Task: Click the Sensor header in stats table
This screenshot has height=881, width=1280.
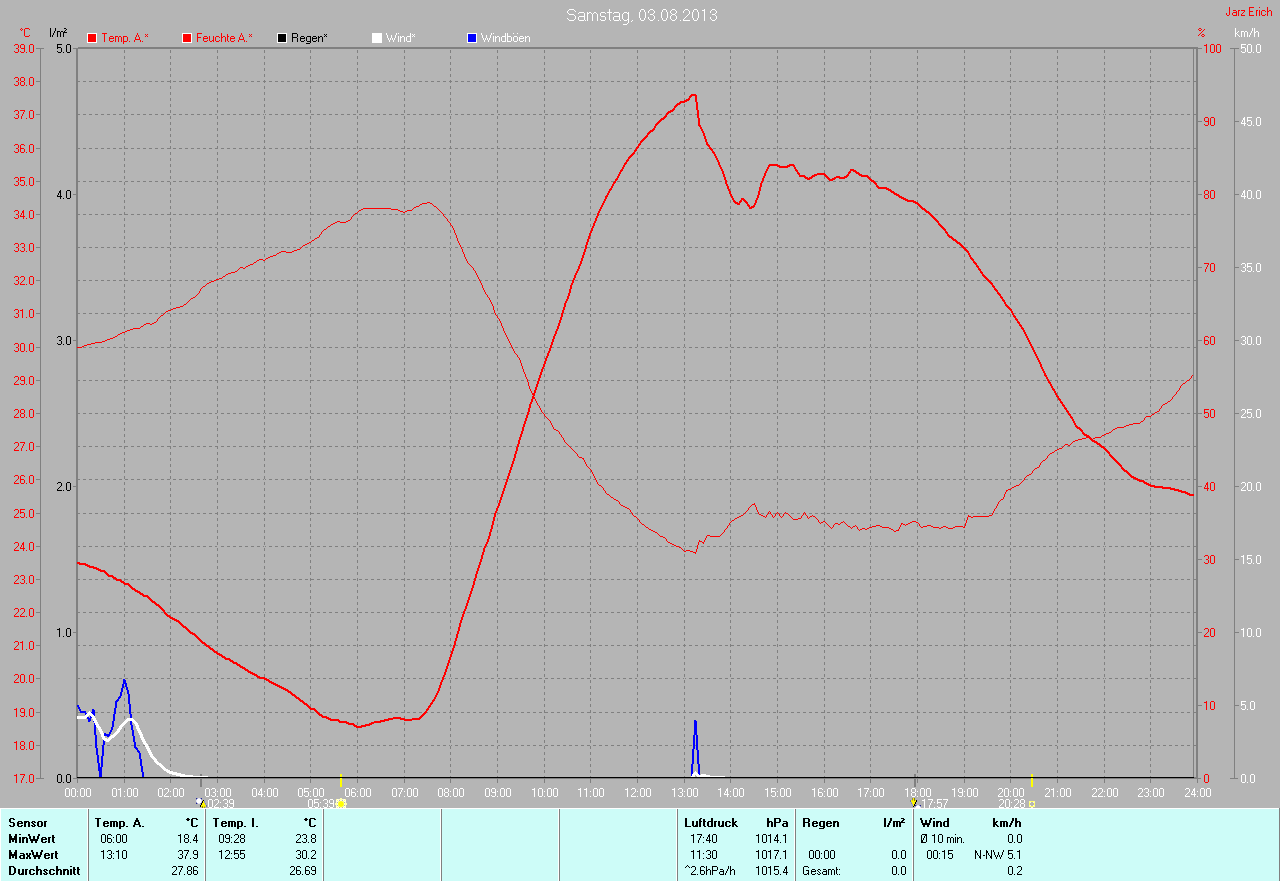Action: [27, 823]
